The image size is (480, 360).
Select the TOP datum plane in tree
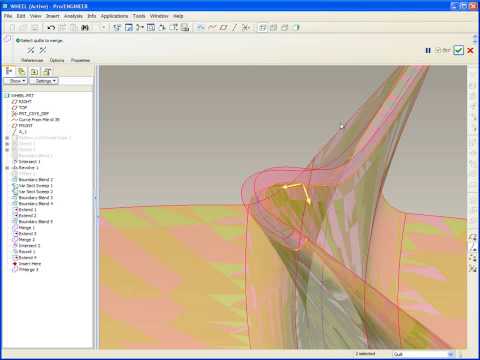click(19, 107)
